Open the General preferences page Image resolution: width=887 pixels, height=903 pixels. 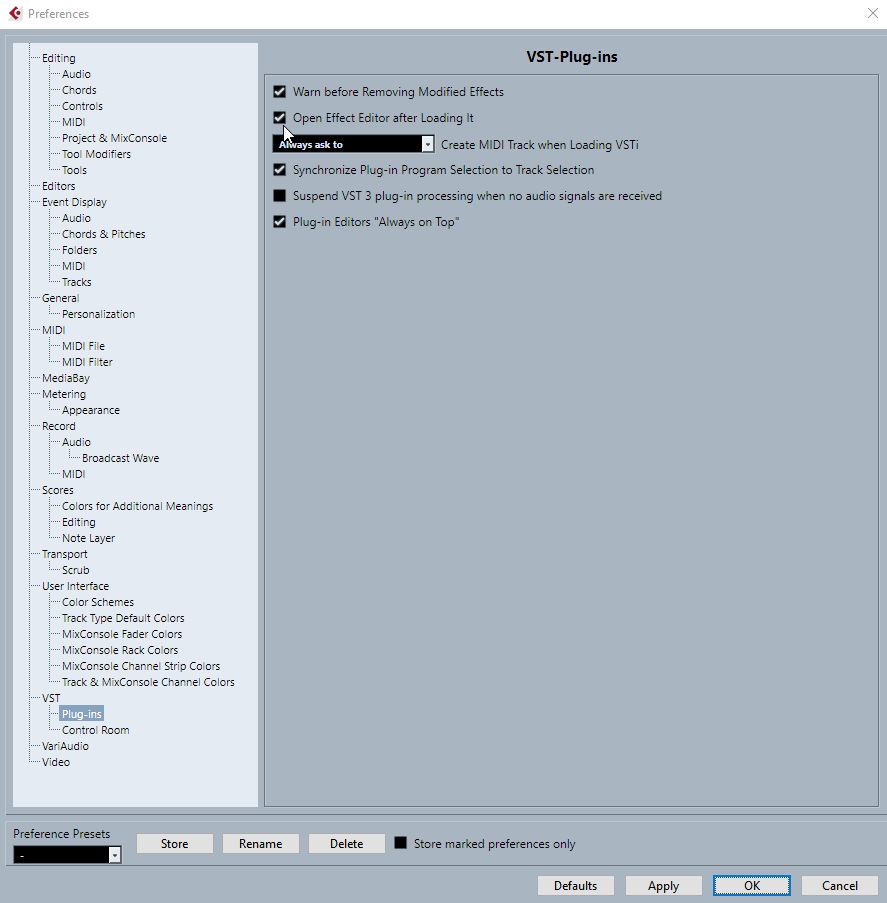(x=60, y=298)
